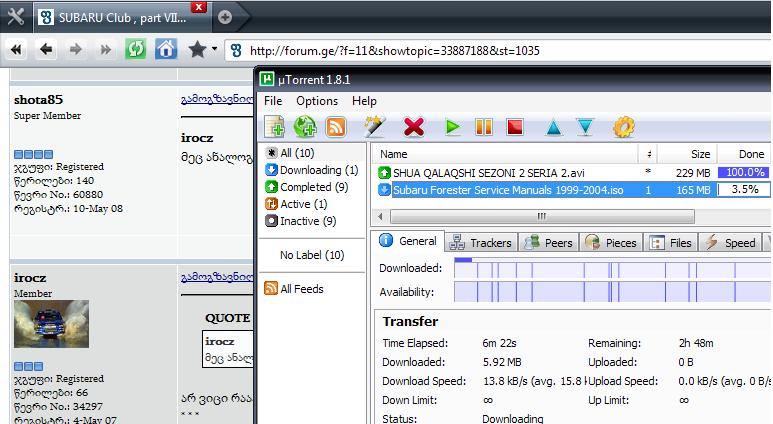Image resolution: width=773 pixels, height=424 pixels.
Task: Switch to General tab
Action: 408,241
